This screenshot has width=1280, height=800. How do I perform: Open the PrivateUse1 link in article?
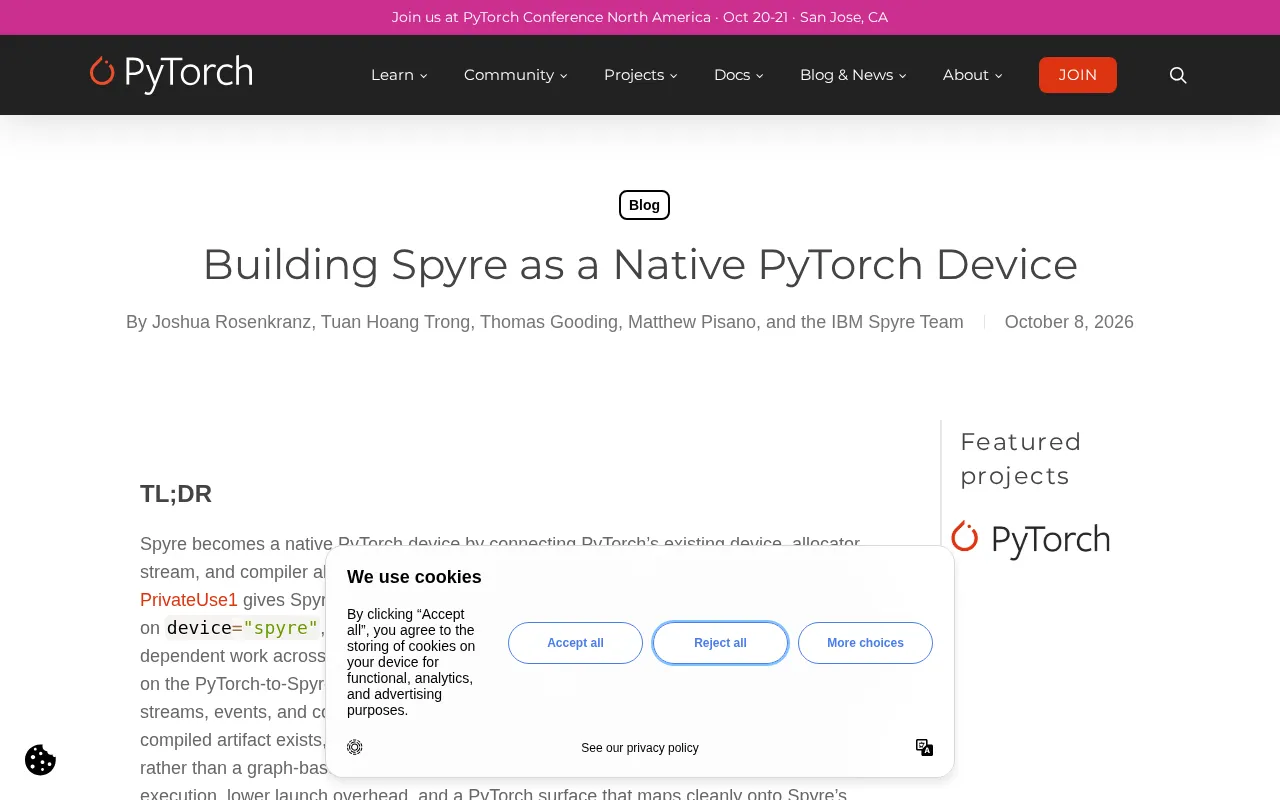pos(189,600)
